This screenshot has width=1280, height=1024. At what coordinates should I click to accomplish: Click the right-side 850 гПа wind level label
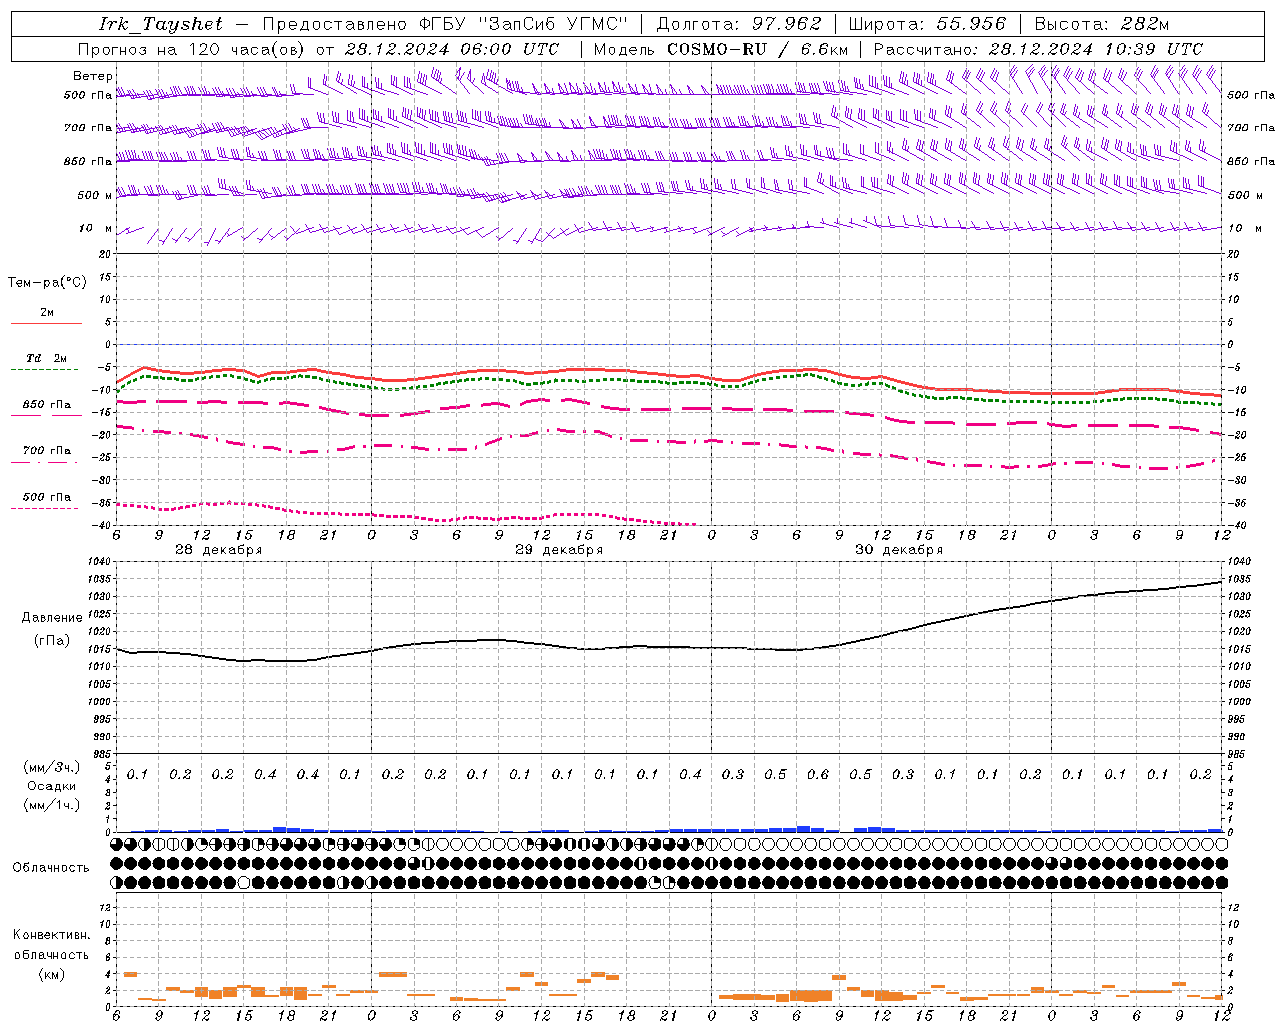coord(1251,161)
